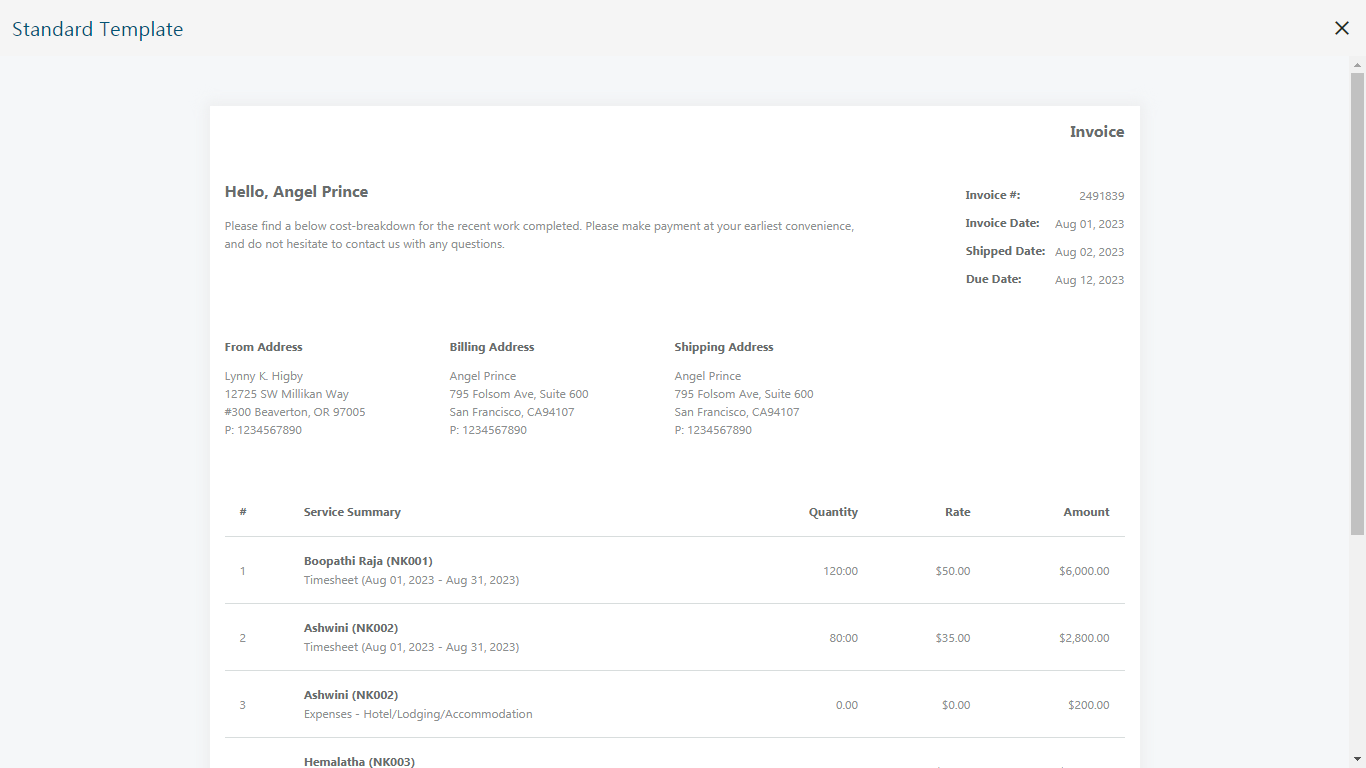The height and width of the screenshot is (768, 1366).
Task: Select invoice number 2491839
Action: click(1102, 196)
